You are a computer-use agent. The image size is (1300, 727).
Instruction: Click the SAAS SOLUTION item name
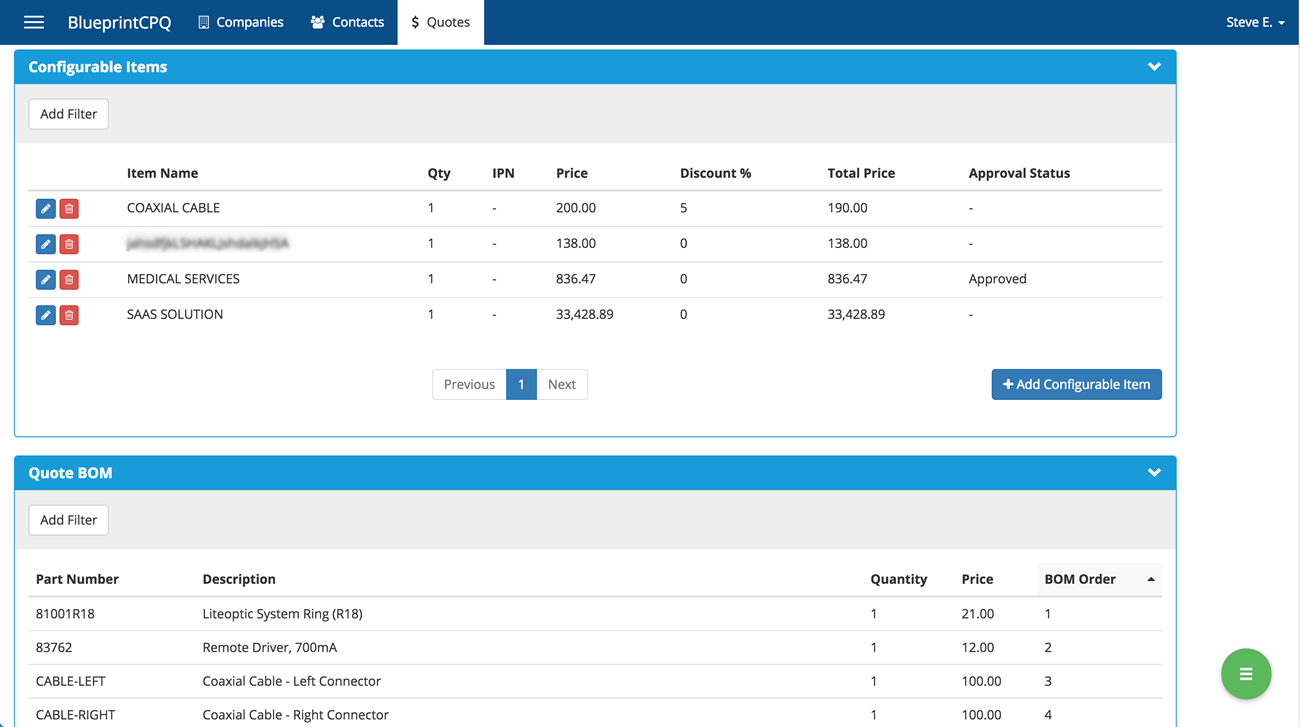pos(175,314)
